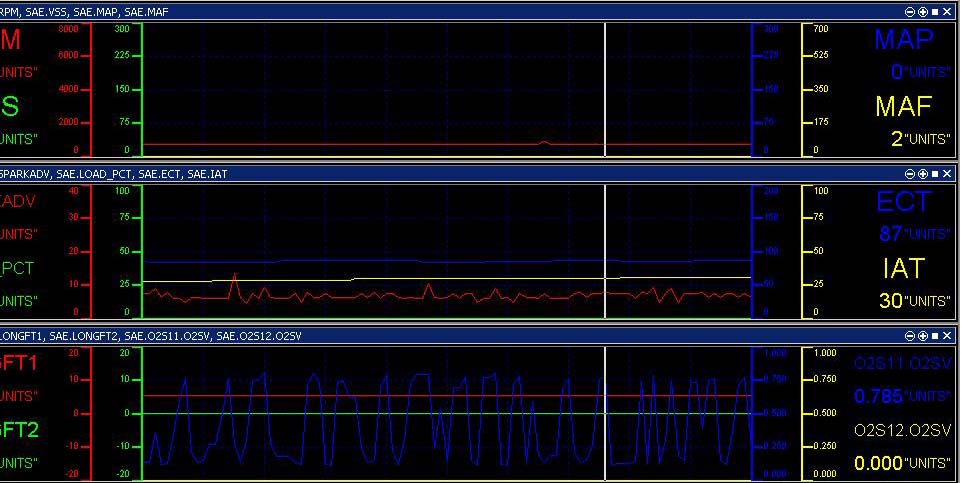Click the blue MAP channel label
This screenshot has height=483, width=965.
tap(903, 40)
